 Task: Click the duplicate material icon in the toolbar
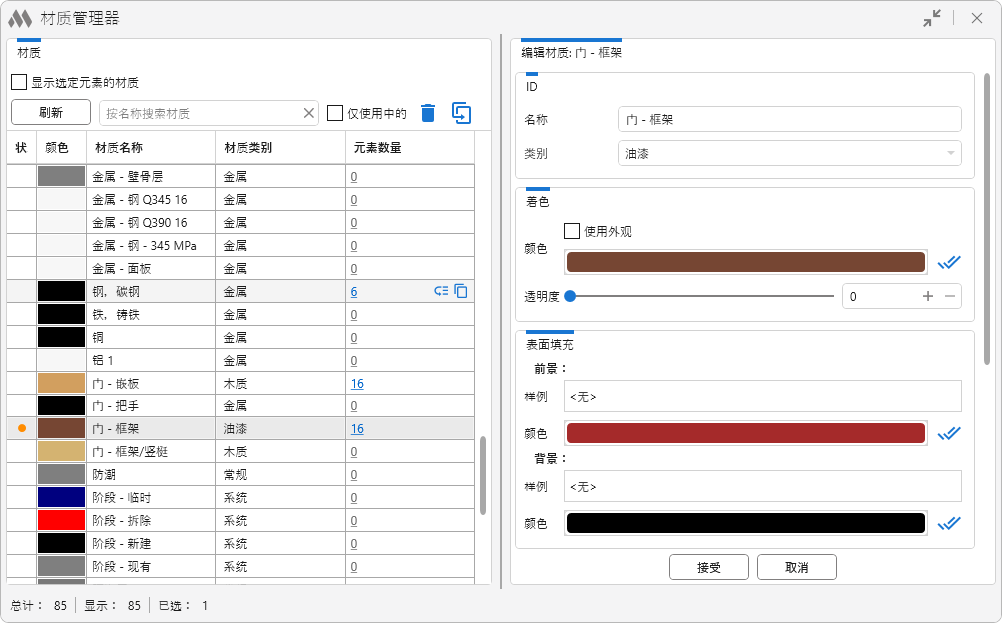pos(461,113)
